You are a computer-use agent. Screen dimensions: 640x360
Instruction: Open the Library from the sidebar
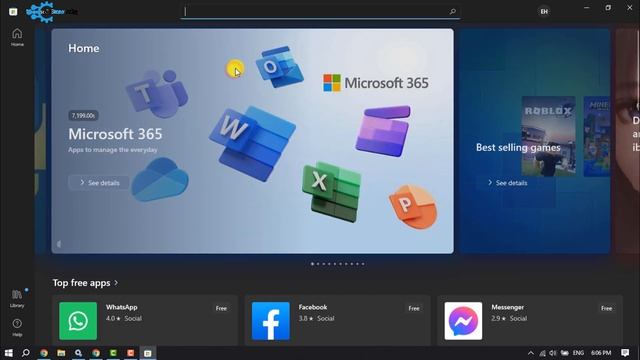(x=17, y=298)
